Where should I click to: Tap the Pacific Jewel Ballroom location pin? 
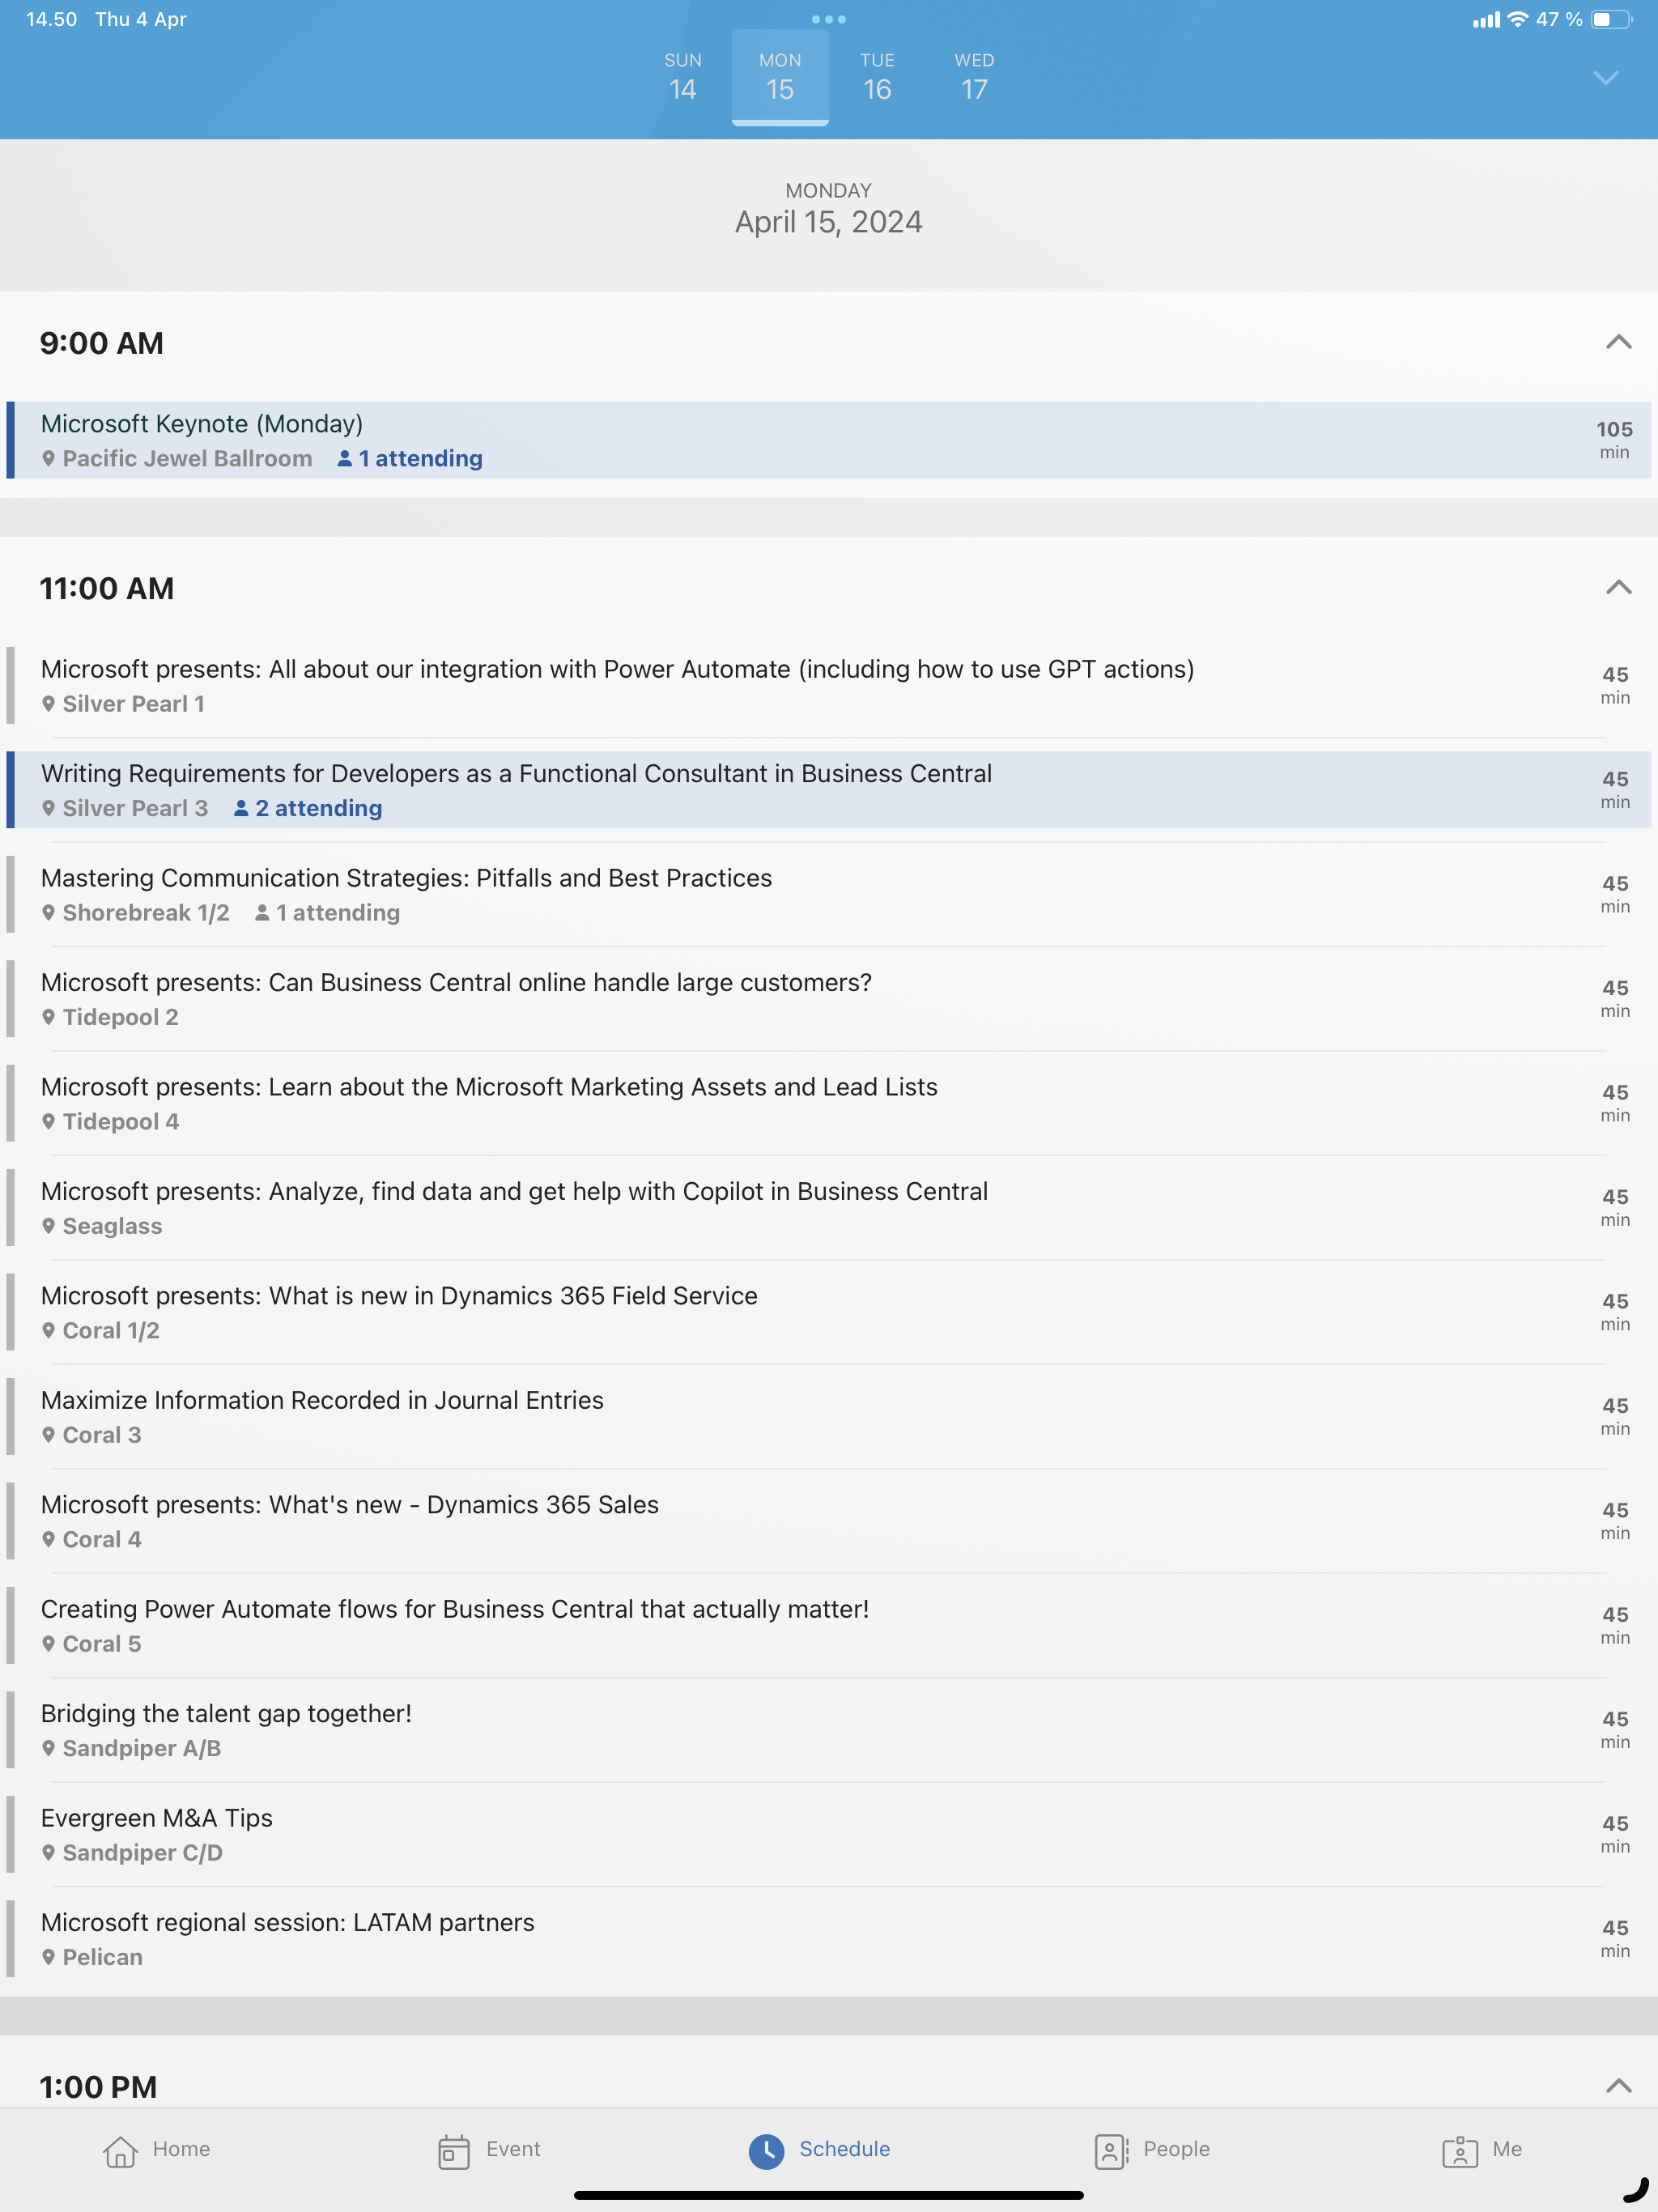tap(48, 458)
